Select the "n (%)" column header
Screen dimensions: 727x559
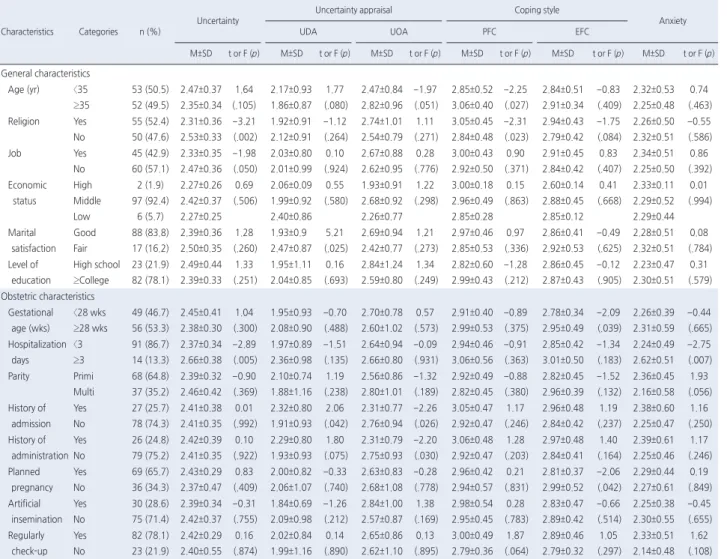150,32
